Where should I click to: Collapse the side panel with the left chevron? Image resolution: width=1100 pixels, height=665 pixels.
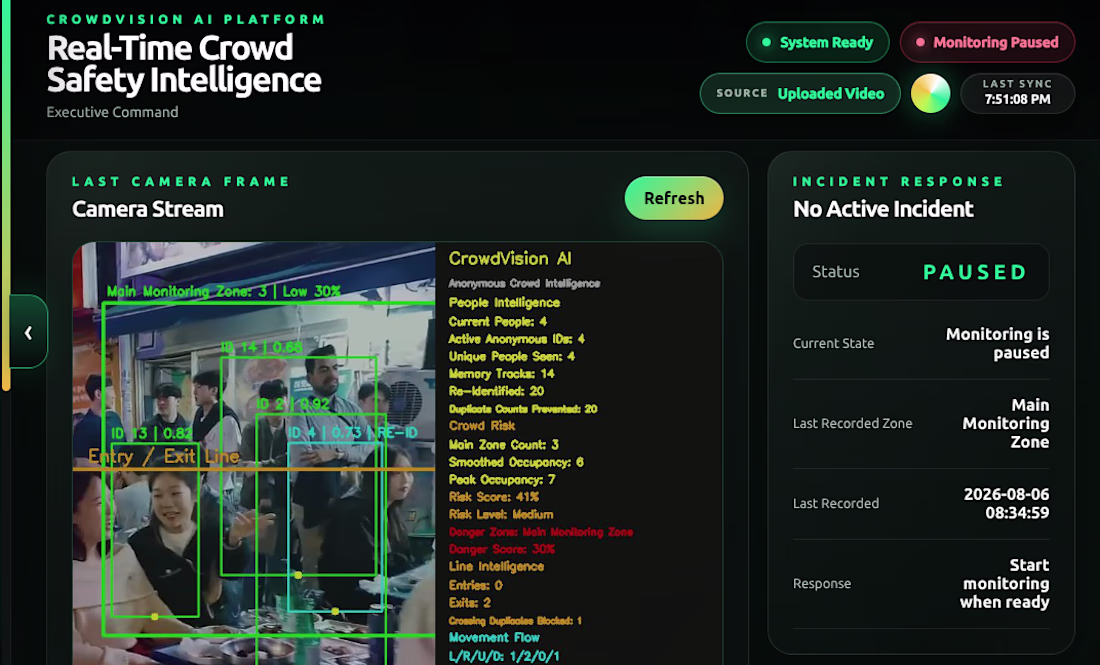pyautogui.click(x=28, y=332)
